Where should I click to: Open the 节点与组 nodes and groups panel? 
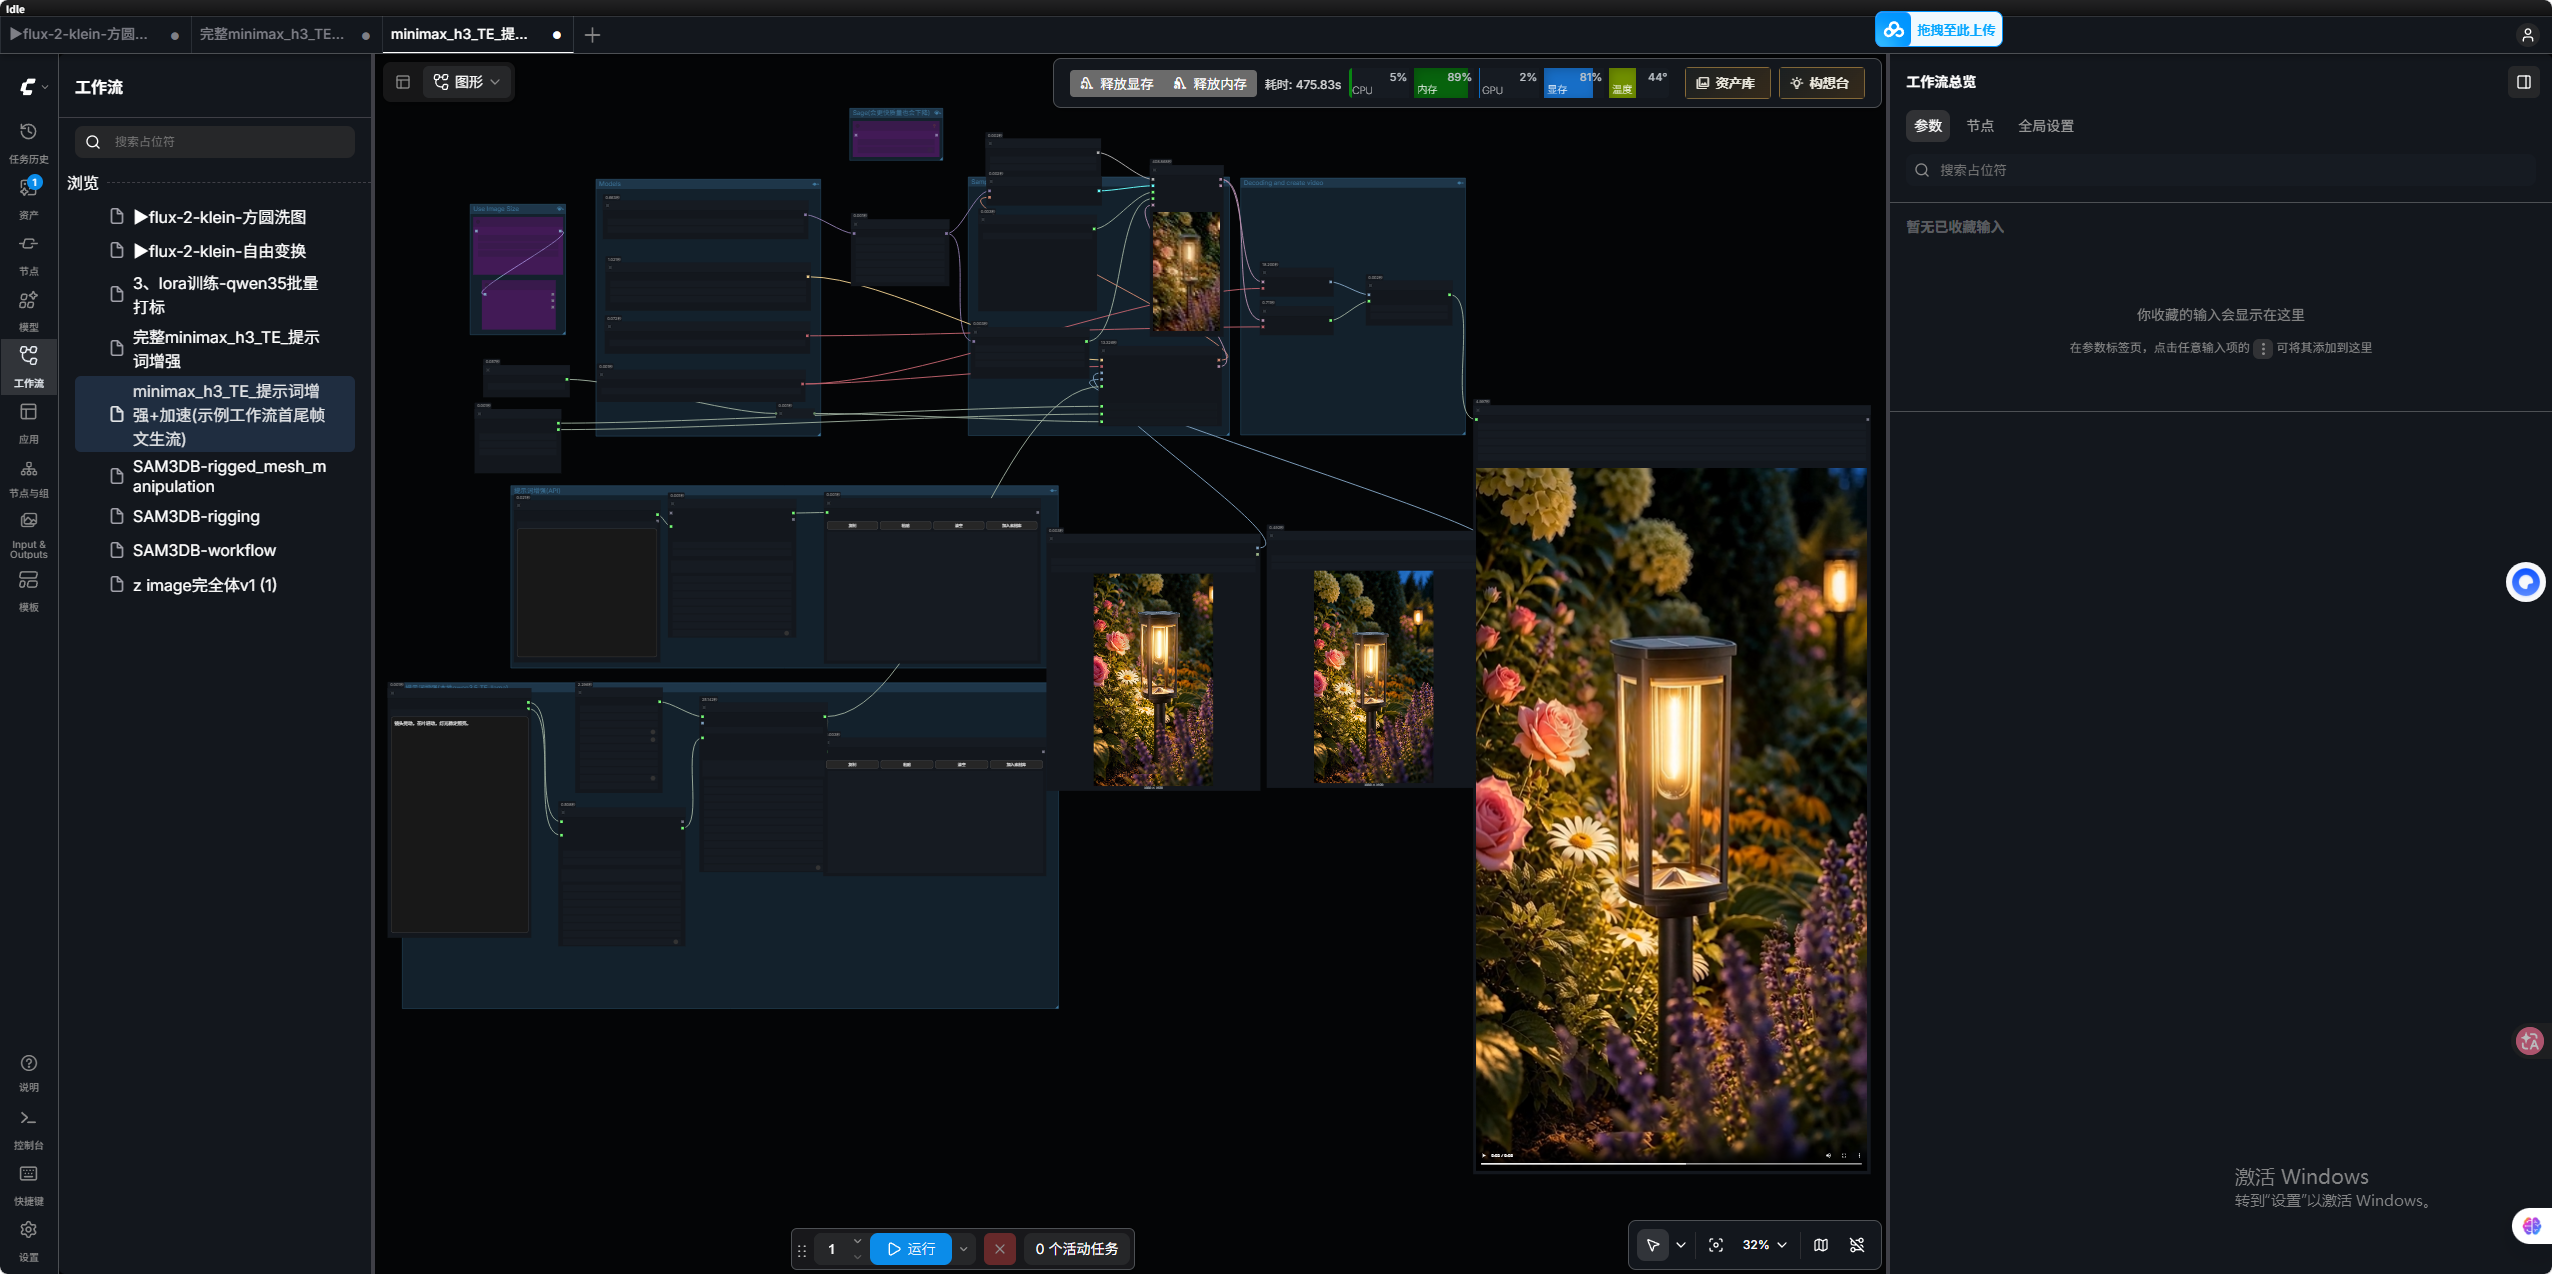(x=28, y=478)
